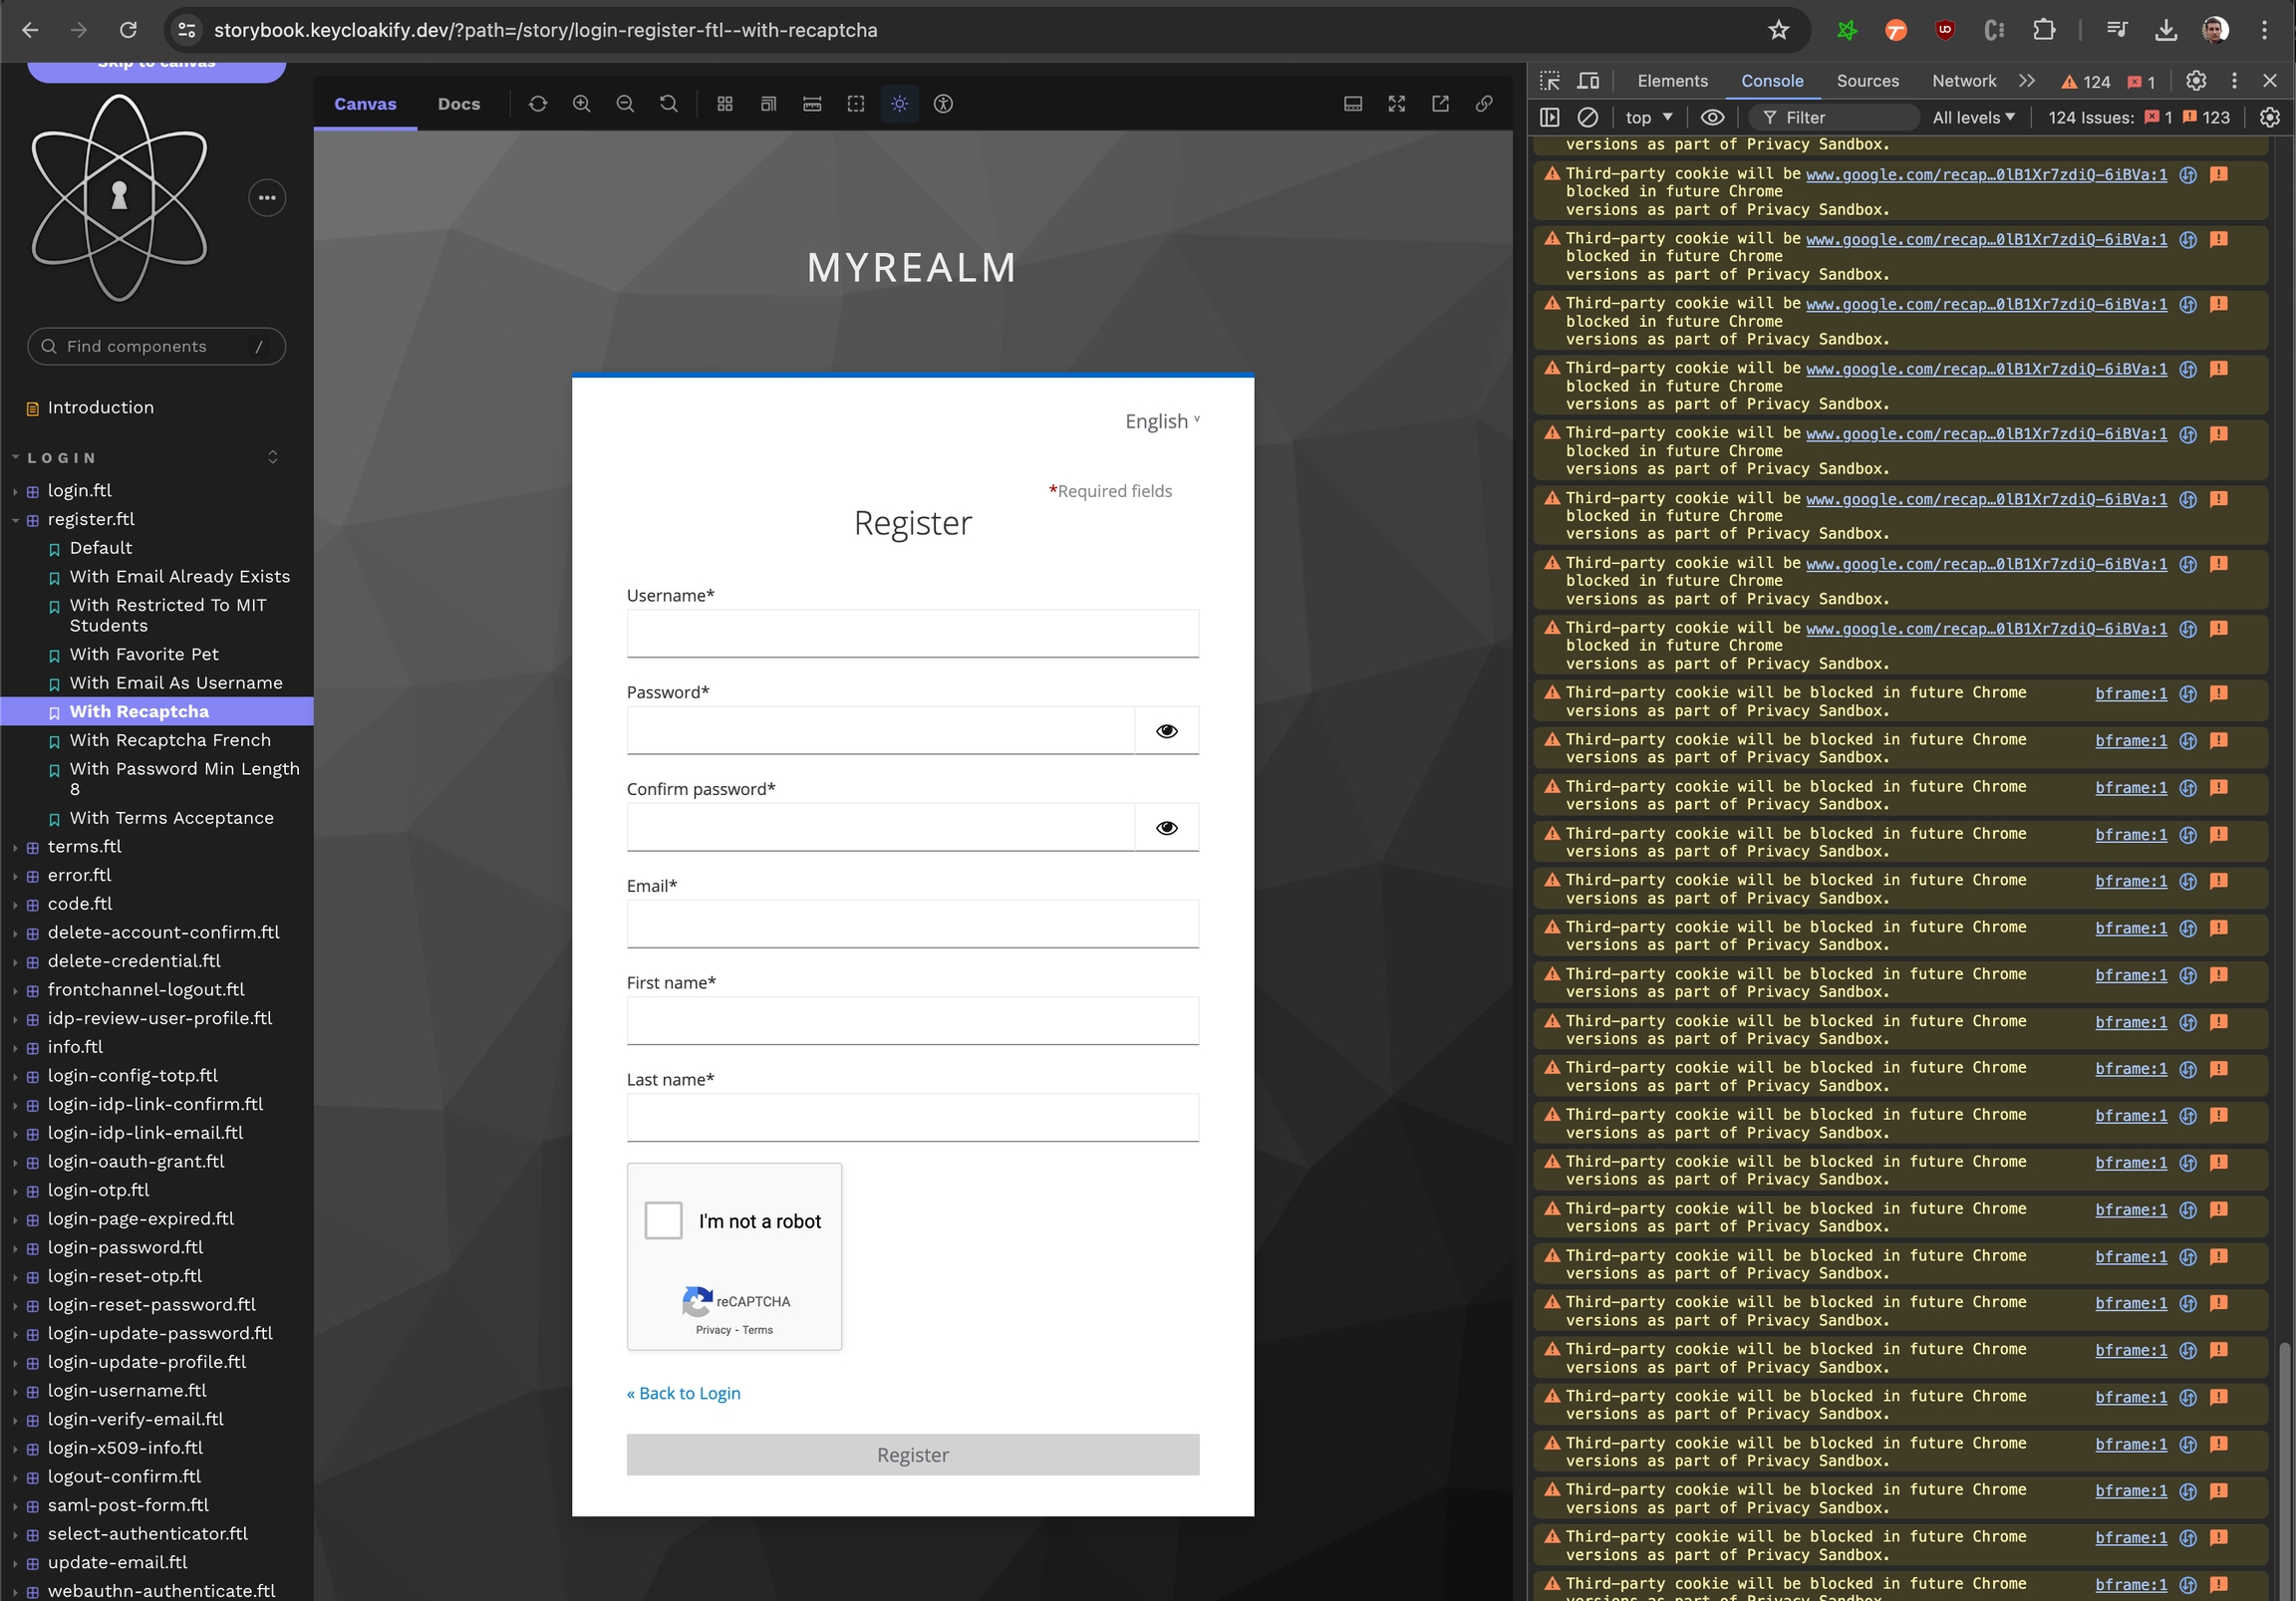Click the zoom out toolbar icon
The image size is (2296, 1601).
pyautogui.click(x=625, y=104)
